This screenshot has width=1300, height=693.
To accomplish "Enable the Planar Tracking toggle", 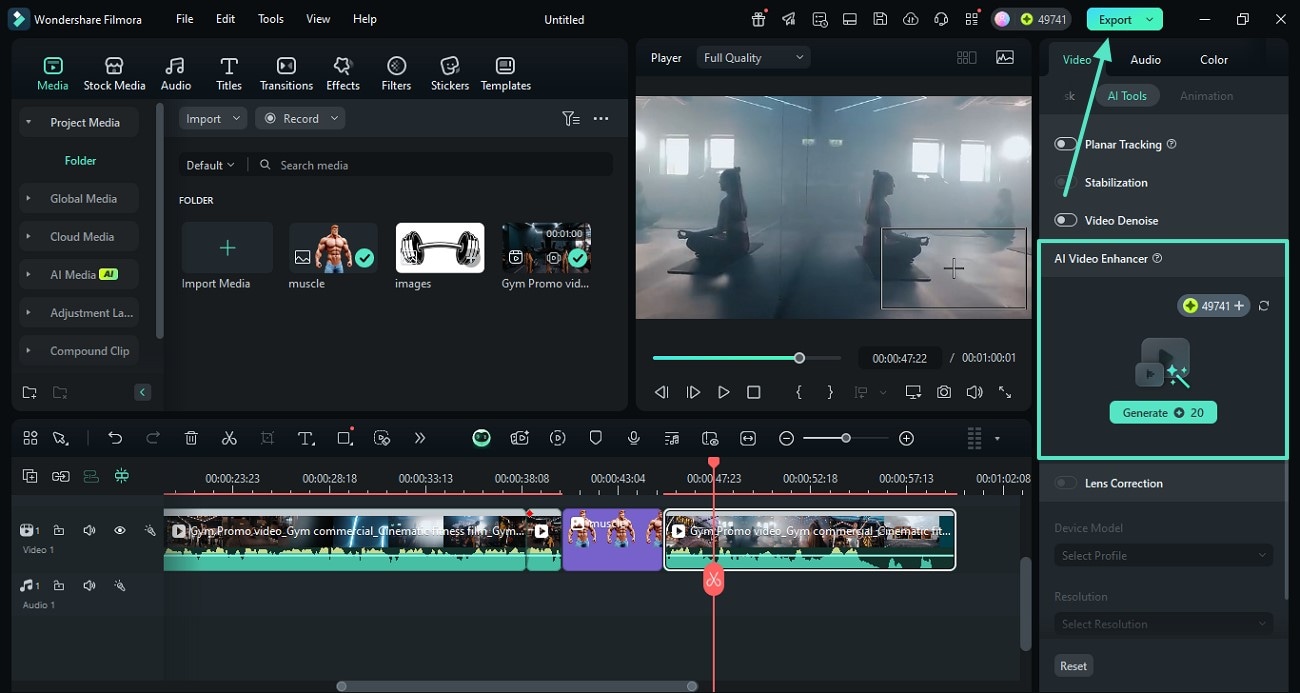I will 1066,144.
